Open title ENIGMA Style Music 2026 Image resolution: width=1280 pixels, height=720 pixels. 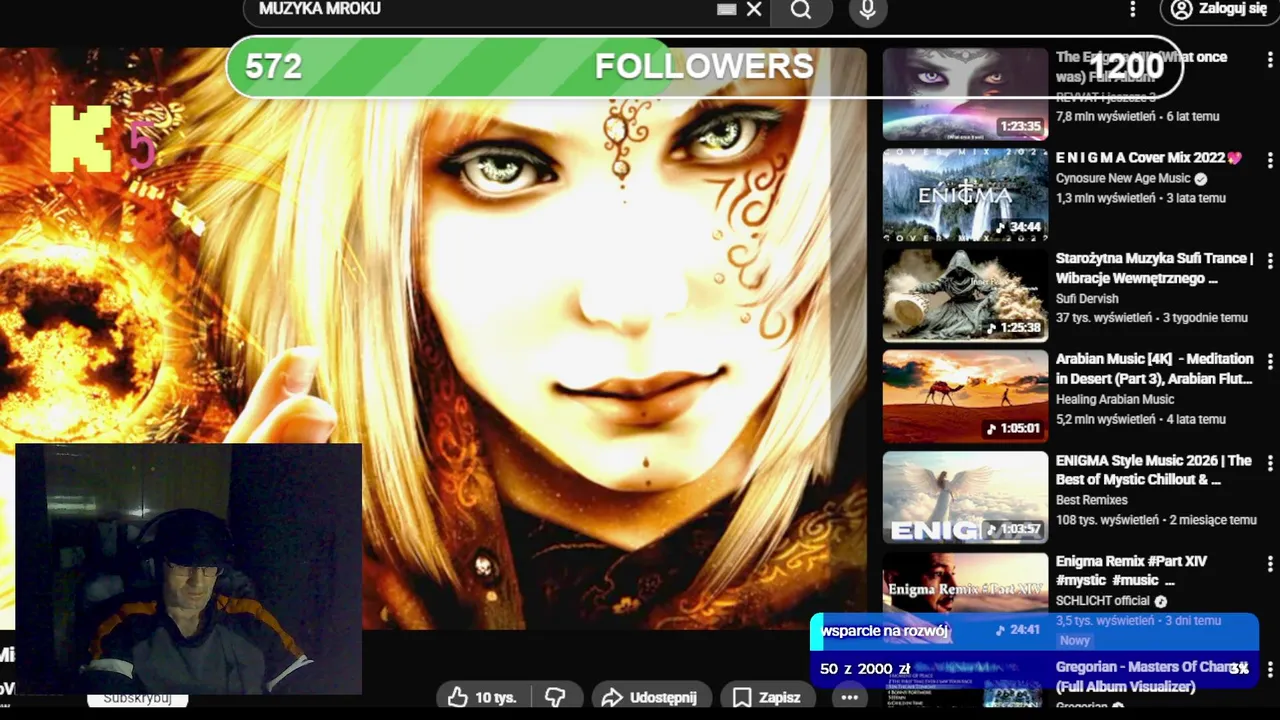(1154, 469)
